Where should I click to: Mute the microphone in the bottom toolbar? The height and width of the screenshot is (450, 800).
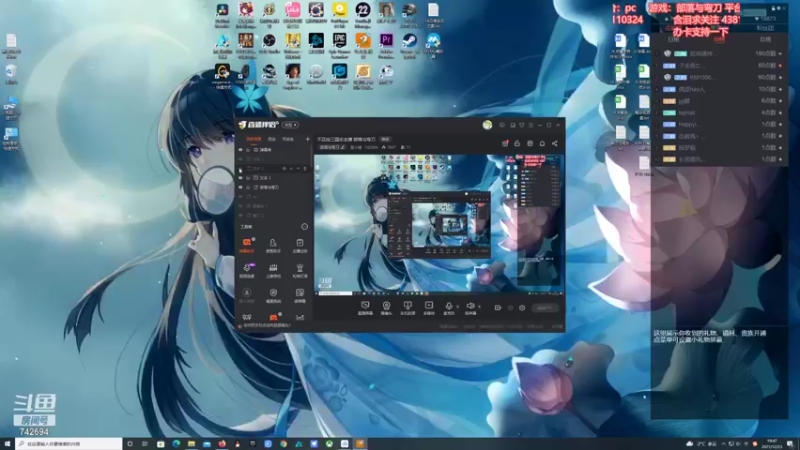[448, 308]
